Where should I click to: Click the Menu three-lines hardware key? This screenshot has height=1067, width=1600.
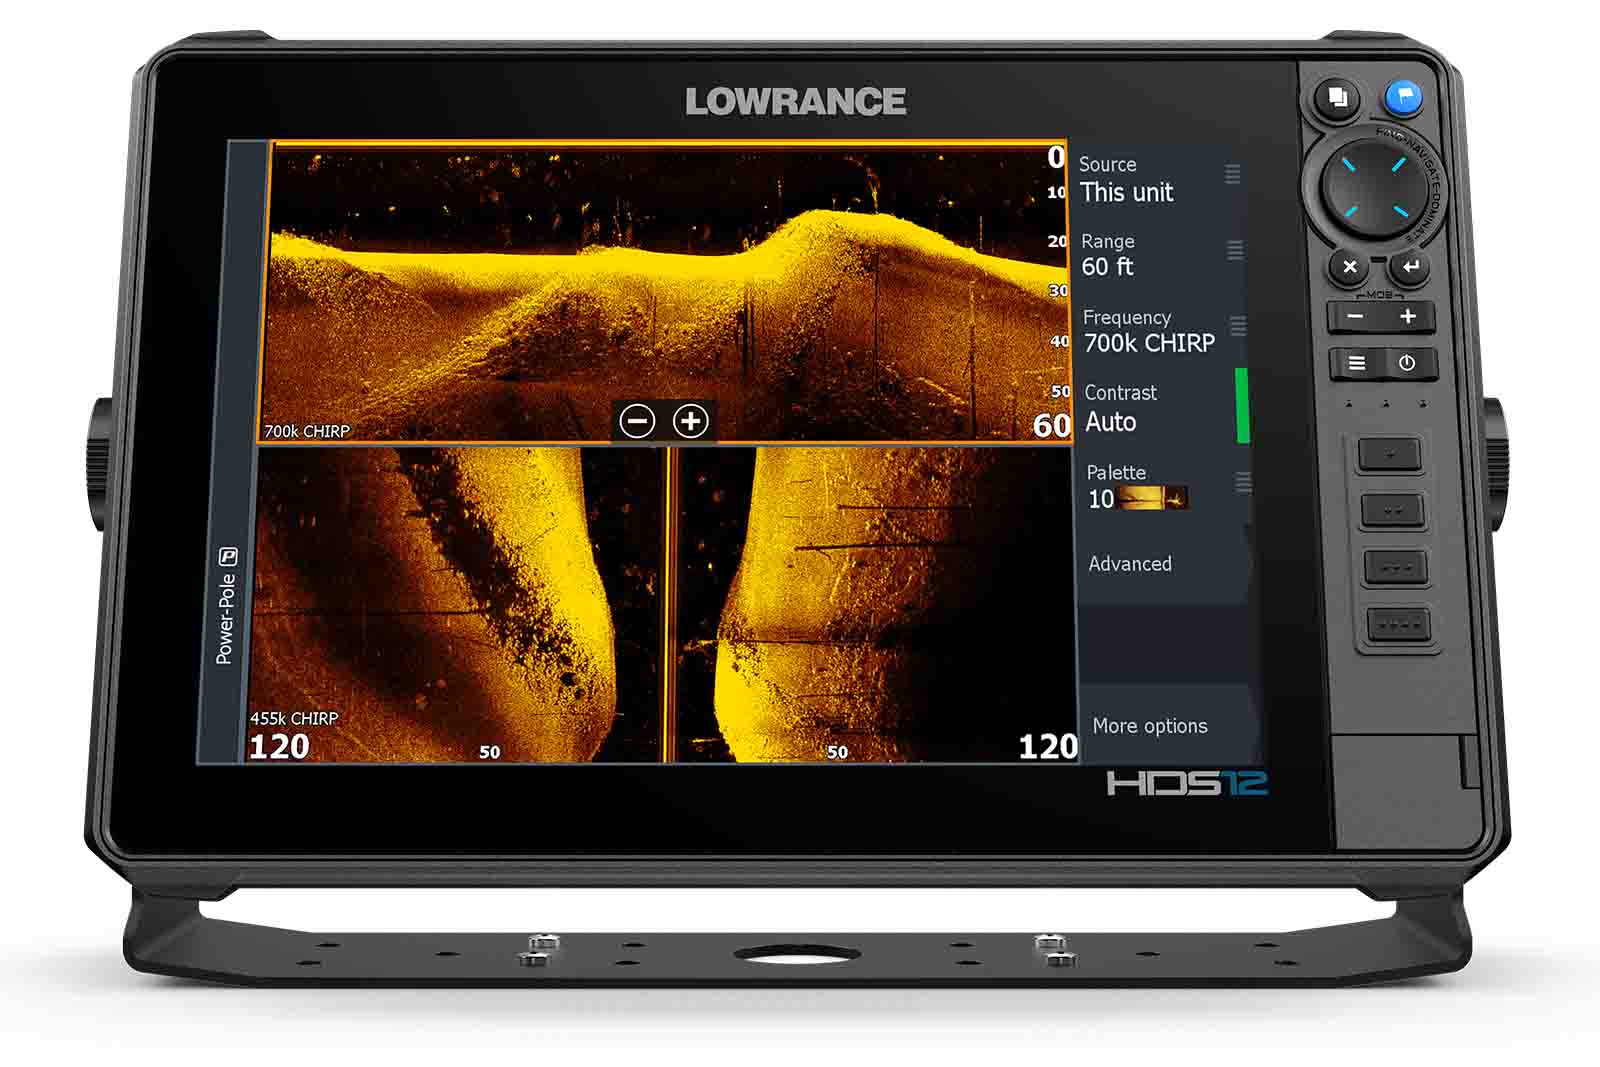click(x=1357, y=363)
